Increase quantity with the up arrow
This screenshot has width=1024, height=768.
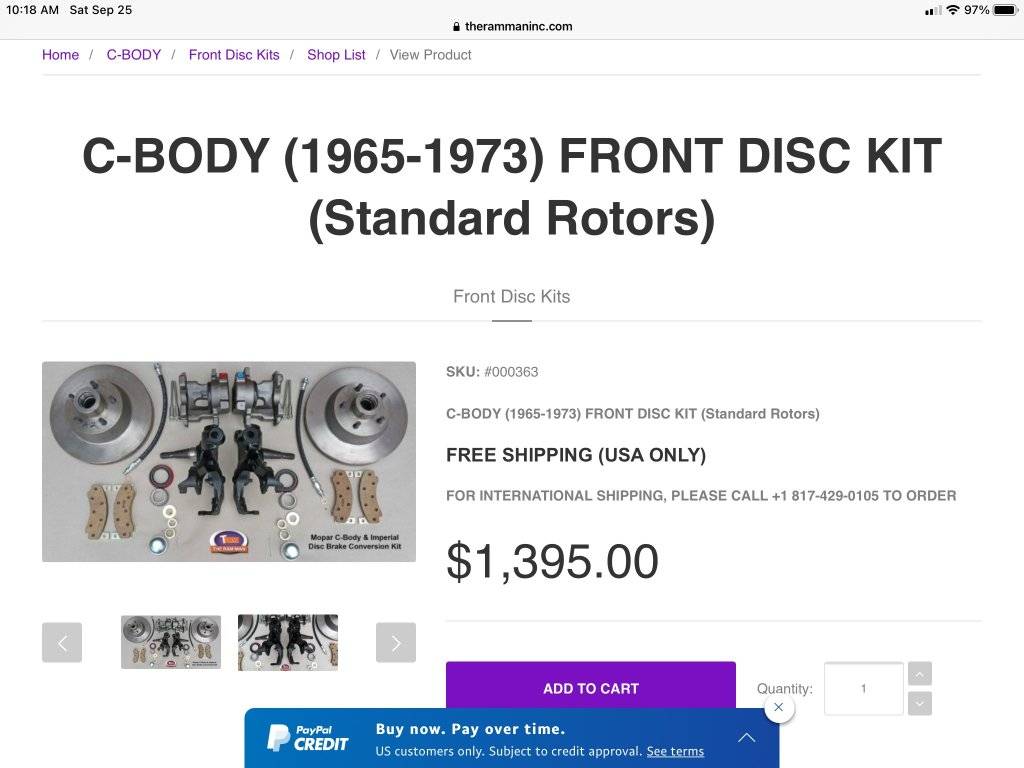[x=920, y=674]
